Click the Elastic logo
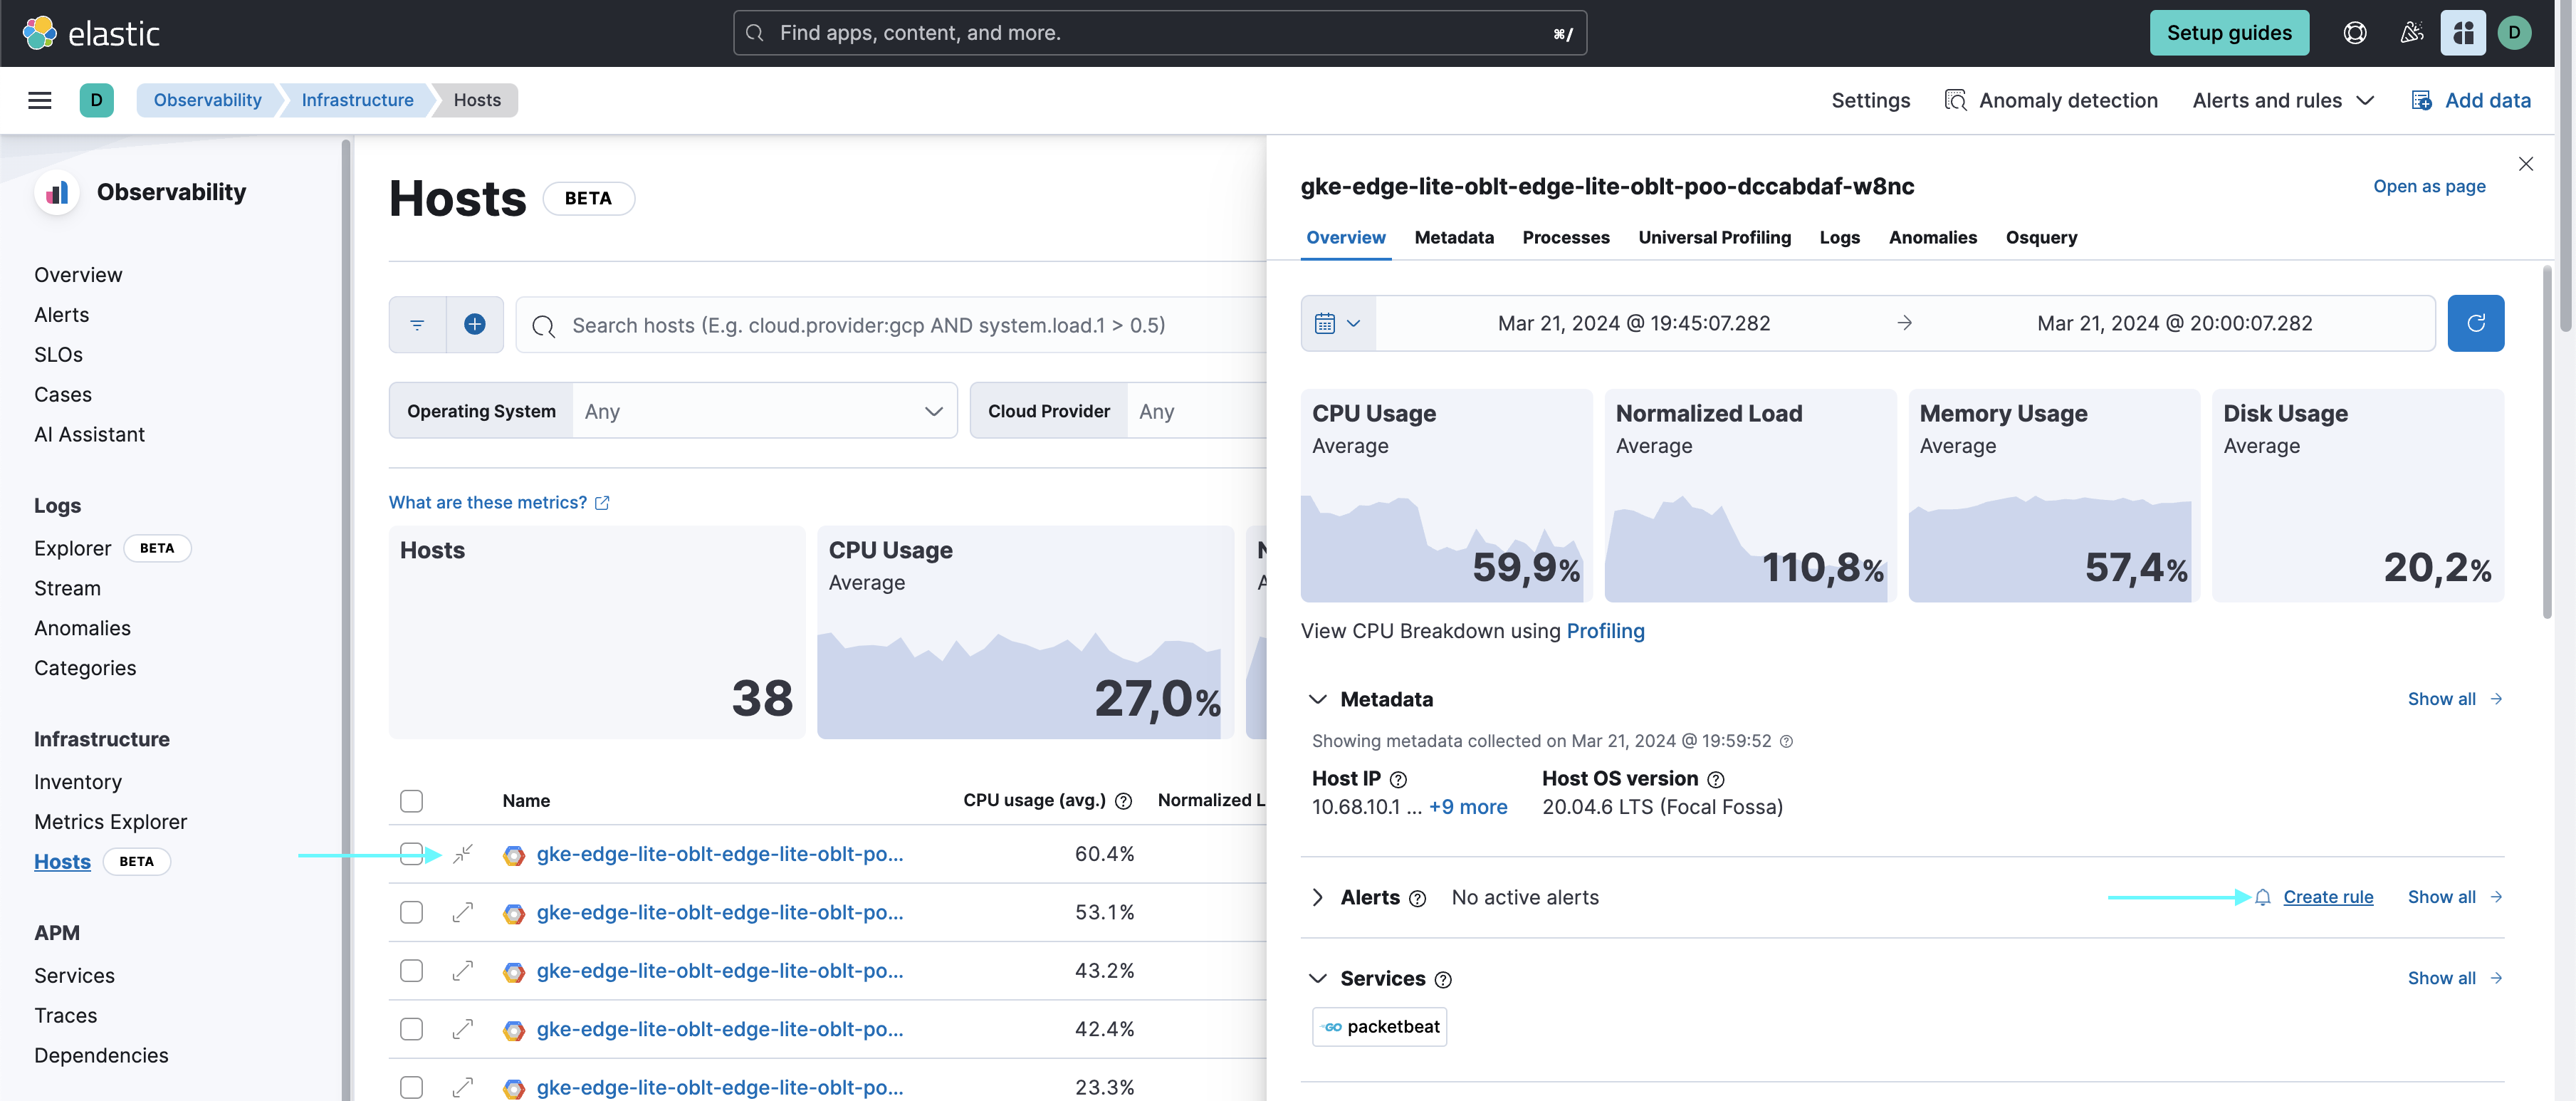2576x1101 pixels. (91, 33)
